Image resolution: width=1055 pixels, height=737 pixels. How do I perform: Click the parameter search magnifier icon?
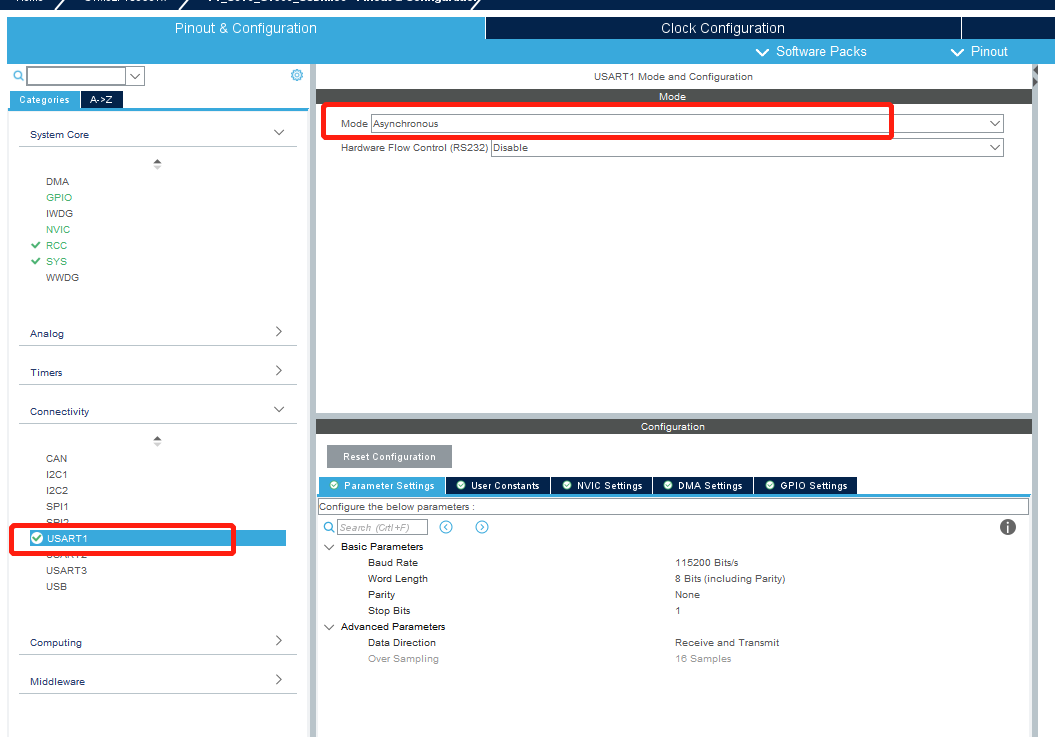tap(329, 527)
